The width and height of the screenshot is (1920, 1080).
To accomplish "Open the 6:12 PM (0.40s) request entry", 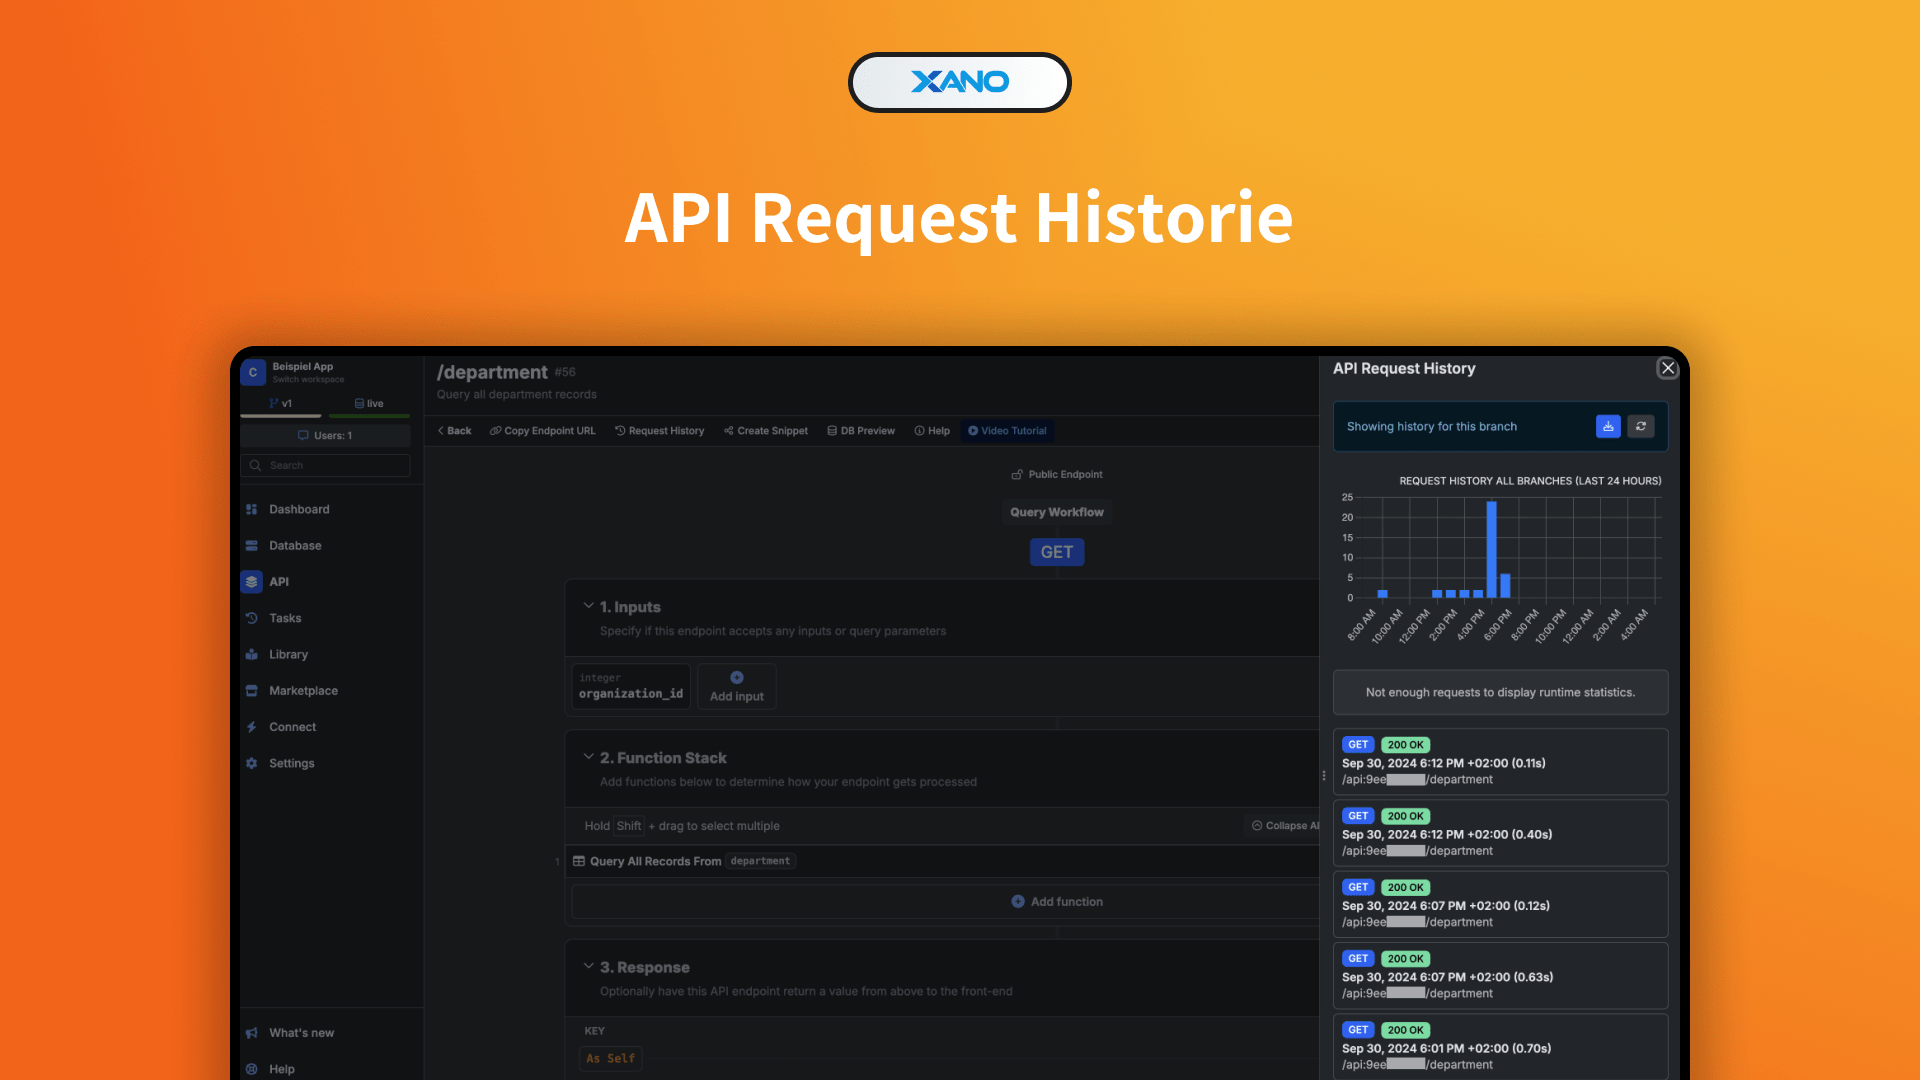I will coord(1500,833).
